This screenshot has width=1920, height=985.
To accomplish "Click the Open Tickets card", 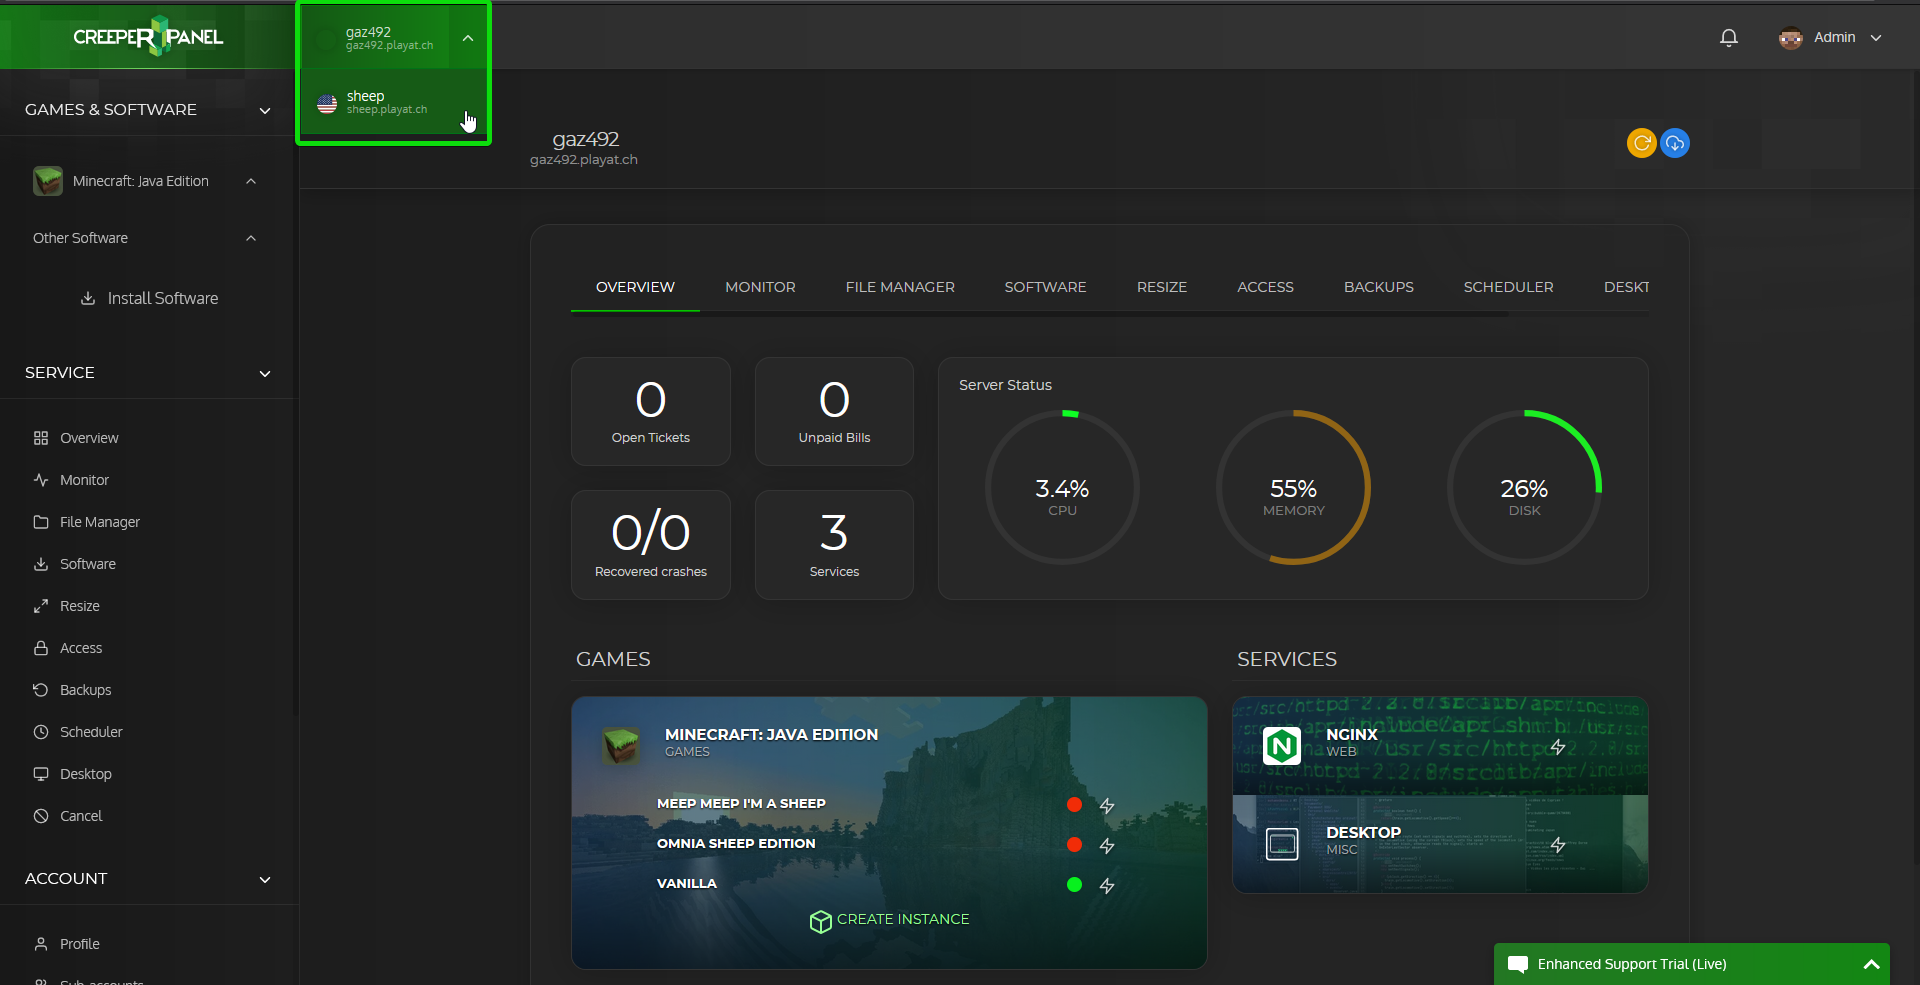I will [x=651, y=411].
